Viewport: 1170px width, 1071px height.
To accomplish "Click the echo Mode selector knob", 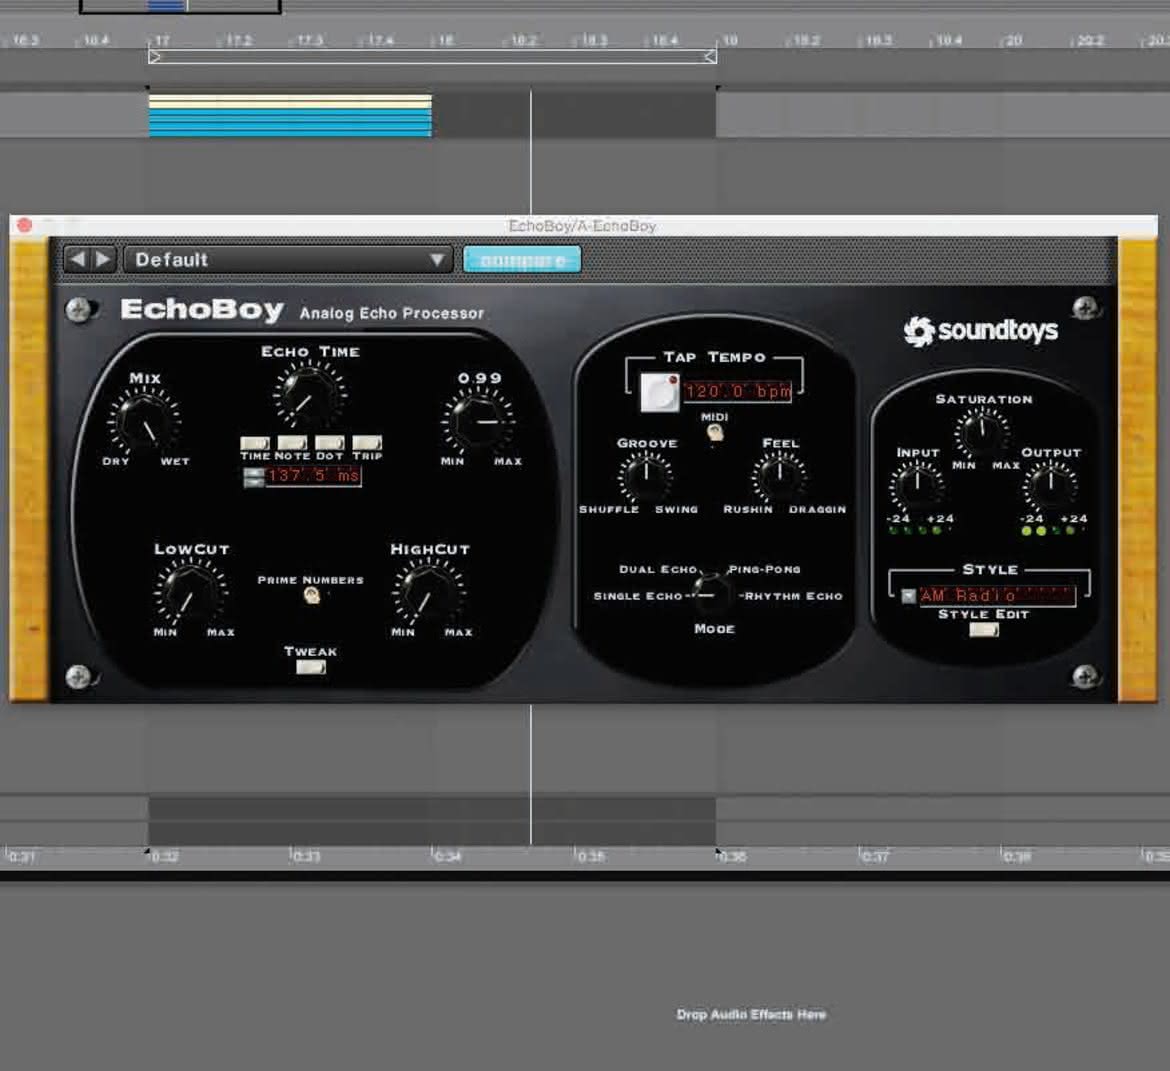I will 713,595.
